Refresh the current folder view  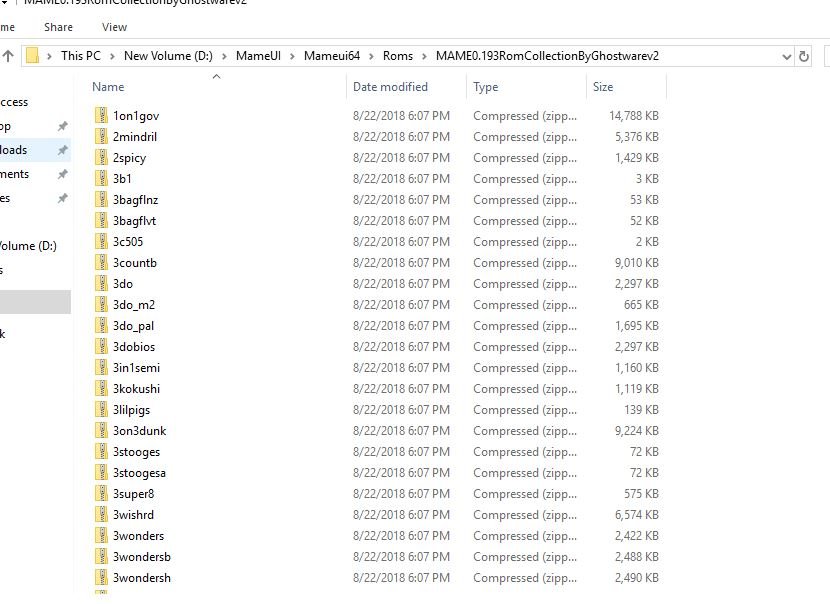(x=804, y=56)
